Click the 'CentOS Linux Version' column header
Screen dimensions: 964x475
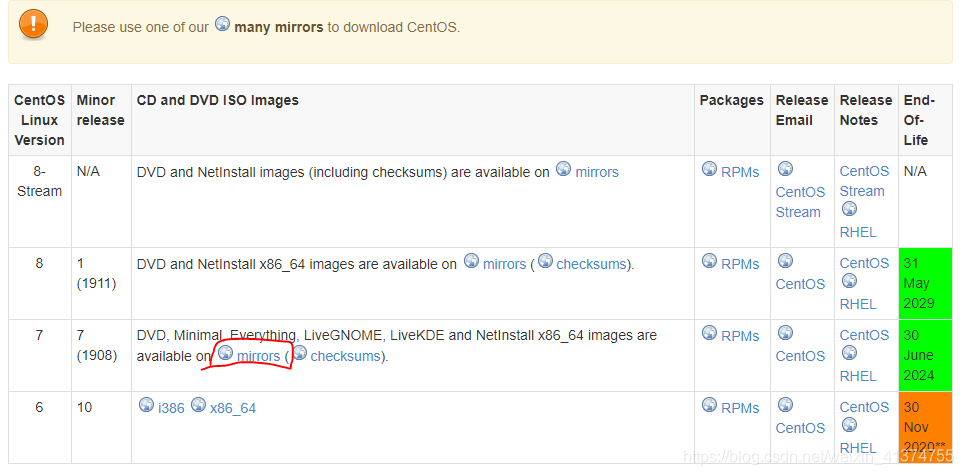(39, 120)
